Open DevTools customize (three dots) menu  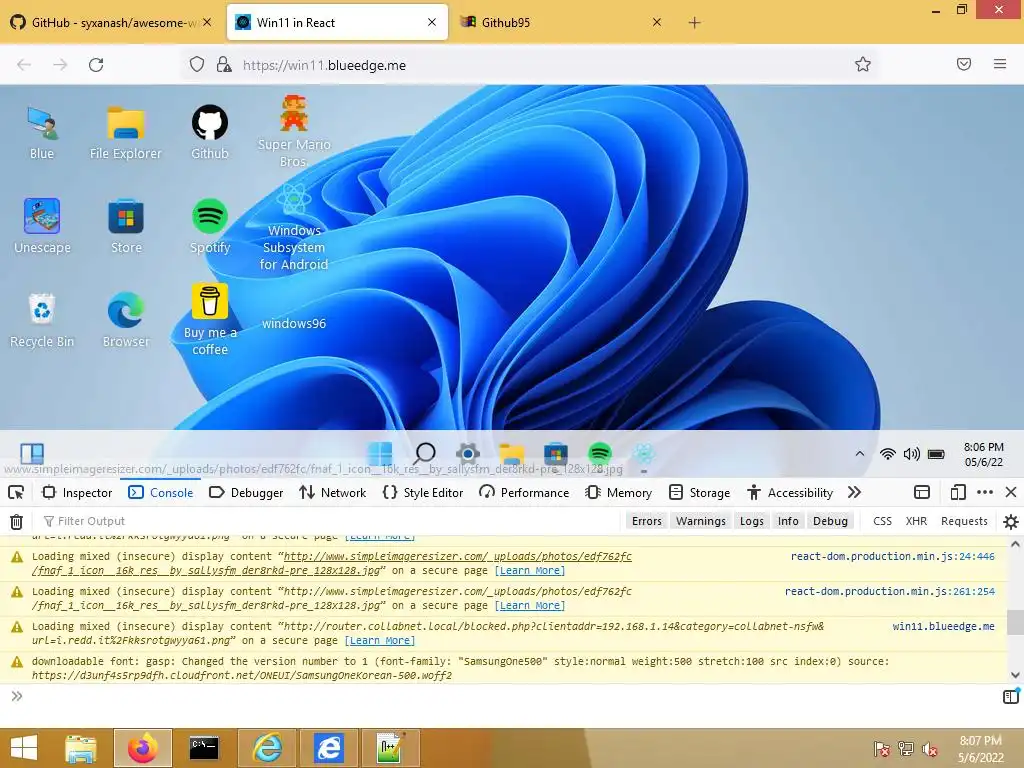(985, 492)
